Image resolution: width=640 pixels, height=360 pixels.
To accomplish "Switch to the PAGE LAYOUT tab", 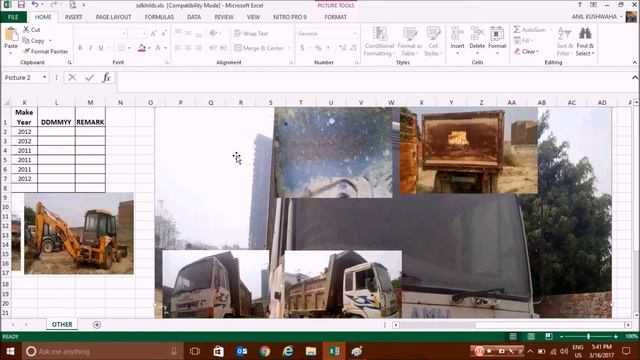I will 113,17.
